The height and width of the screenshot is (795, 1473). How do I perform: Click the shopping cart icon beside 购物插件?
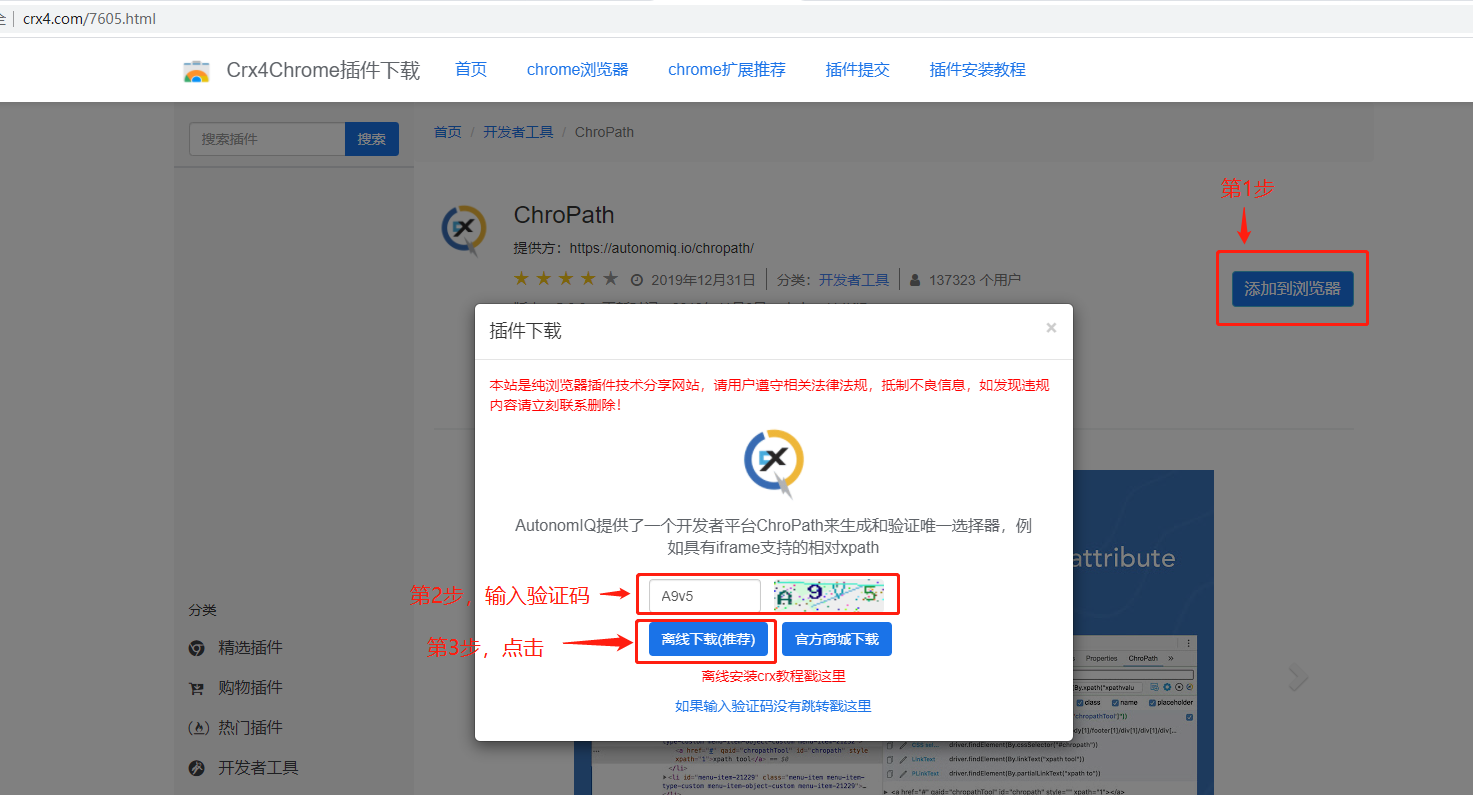[x=196, y=687]
